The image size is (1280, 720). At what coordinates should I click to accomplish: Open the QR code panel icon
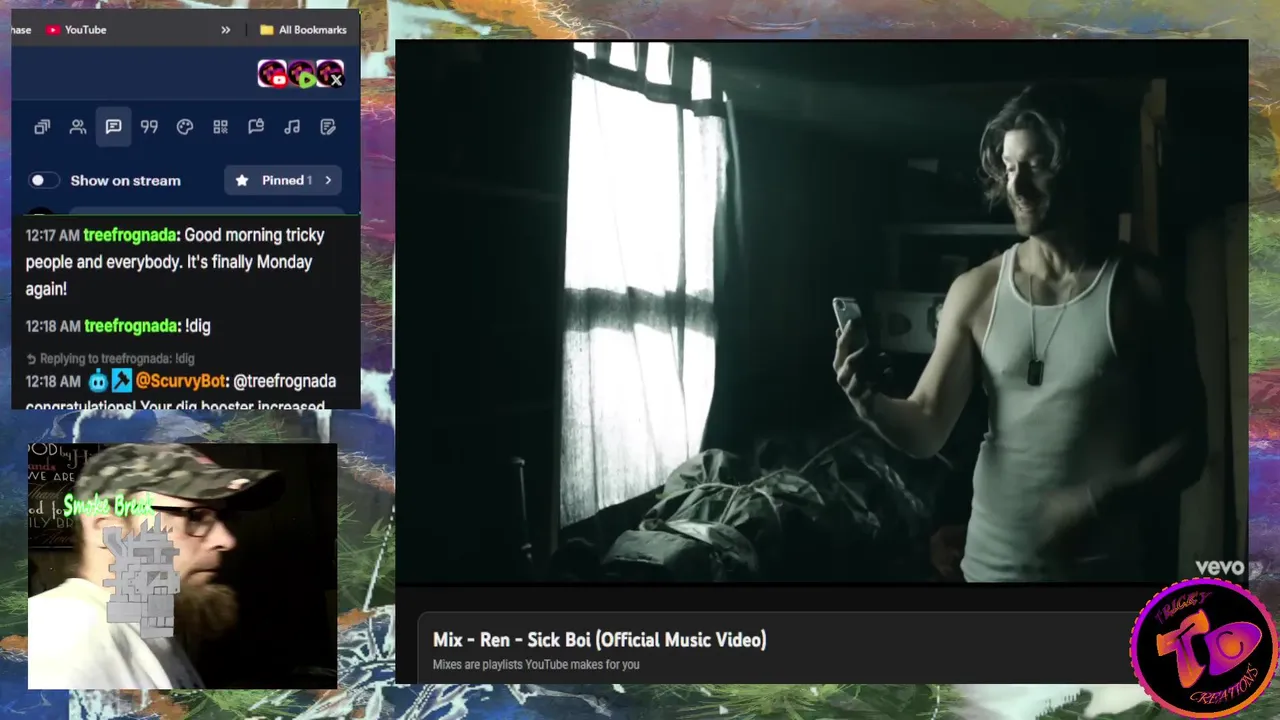pos(220,127)
